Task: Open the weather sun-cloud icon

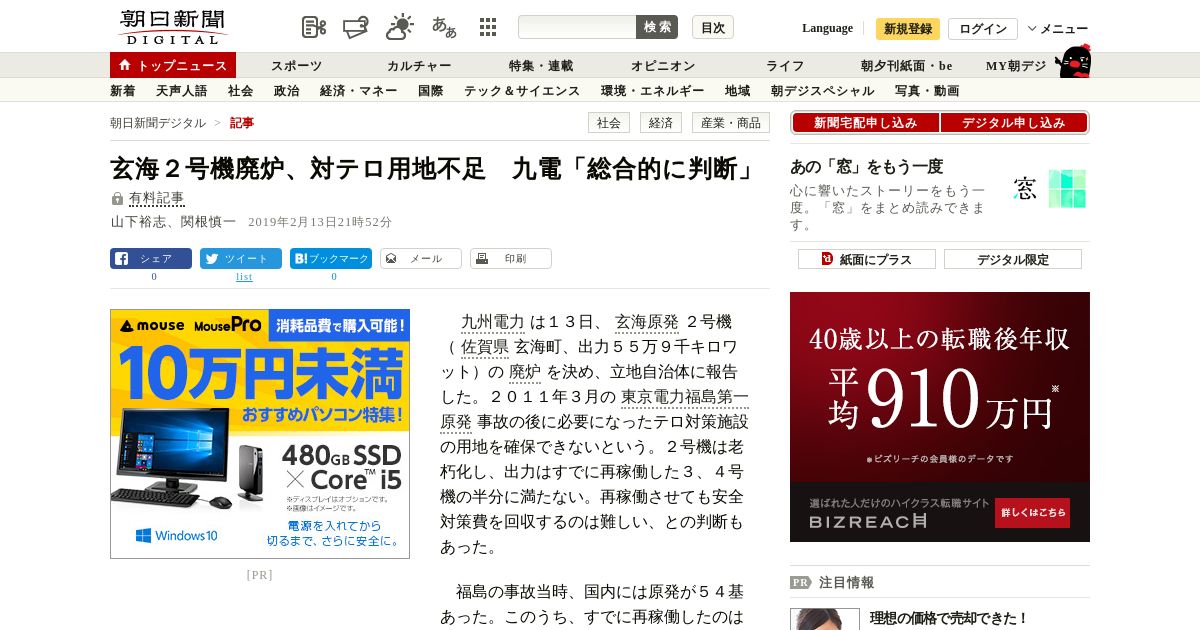Action: coord(400,27)
